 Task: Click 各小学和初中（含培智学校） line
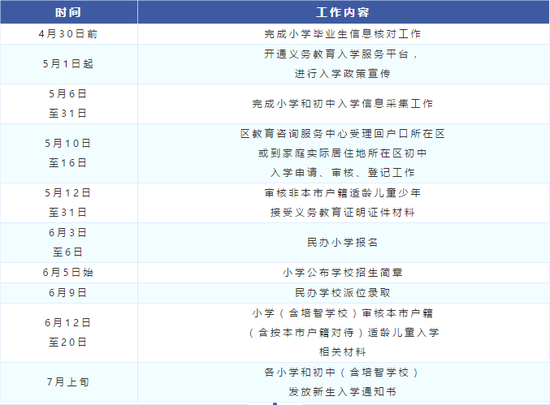point(342,372)
